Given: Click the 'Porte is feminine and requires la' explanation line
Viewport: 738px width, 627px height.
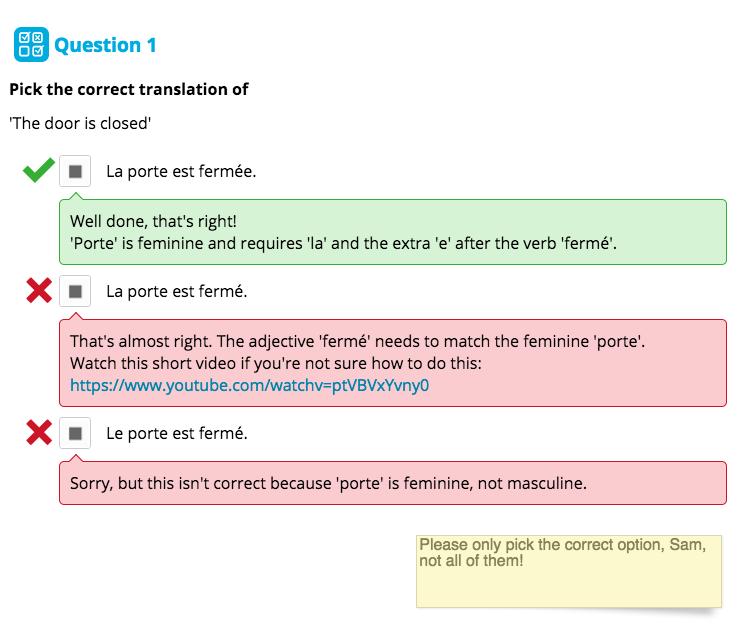Looking at the screenshot, I should [343, 243].
